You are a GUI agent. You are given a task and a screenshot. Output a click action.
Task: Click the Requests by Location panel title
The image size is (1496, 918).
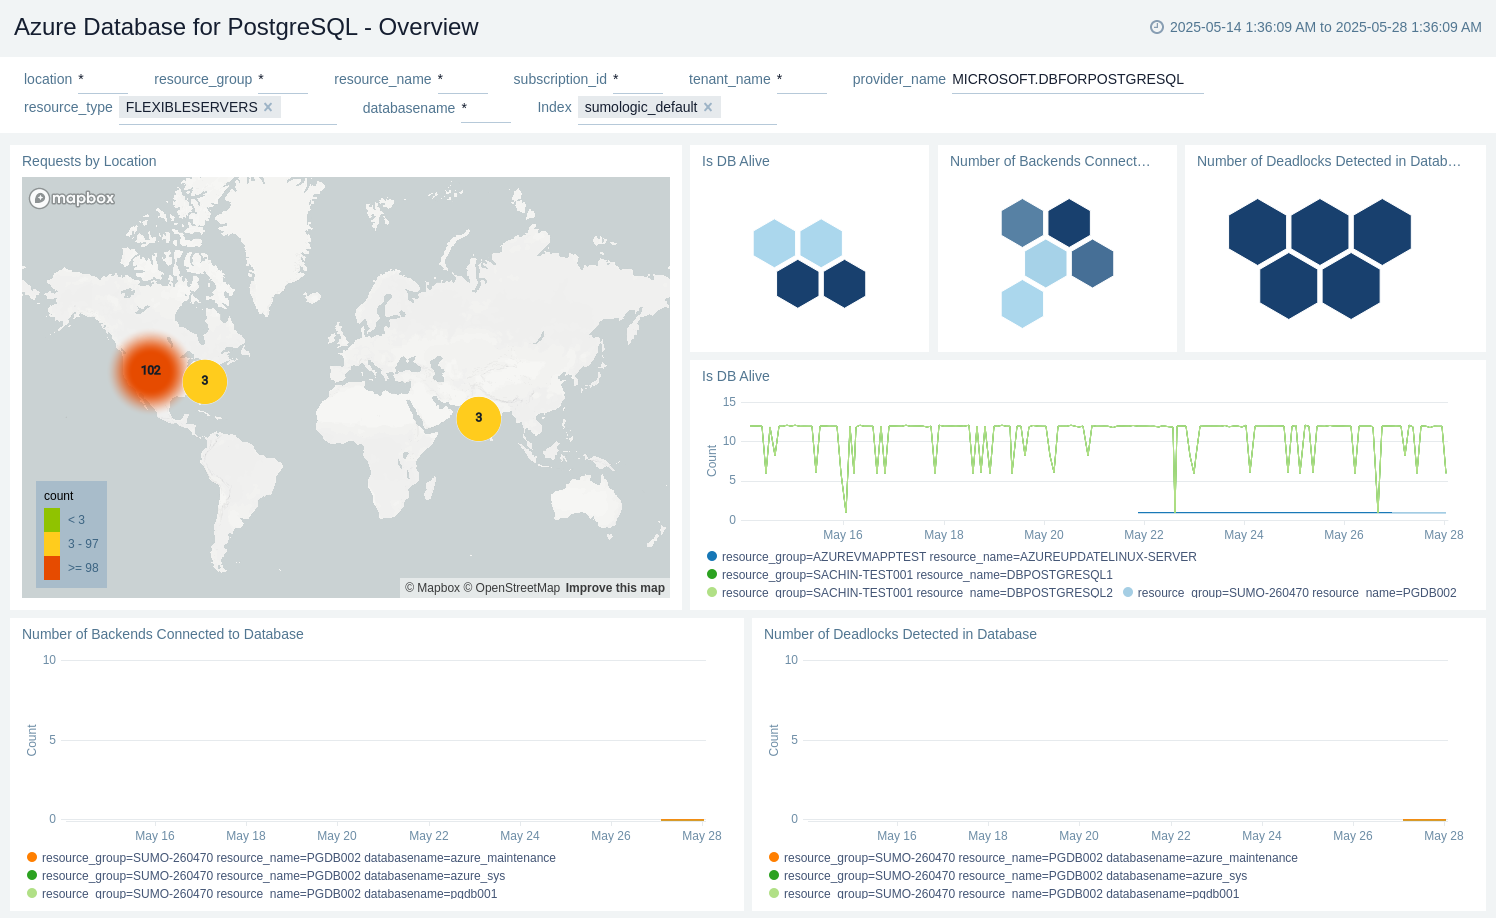89,161
